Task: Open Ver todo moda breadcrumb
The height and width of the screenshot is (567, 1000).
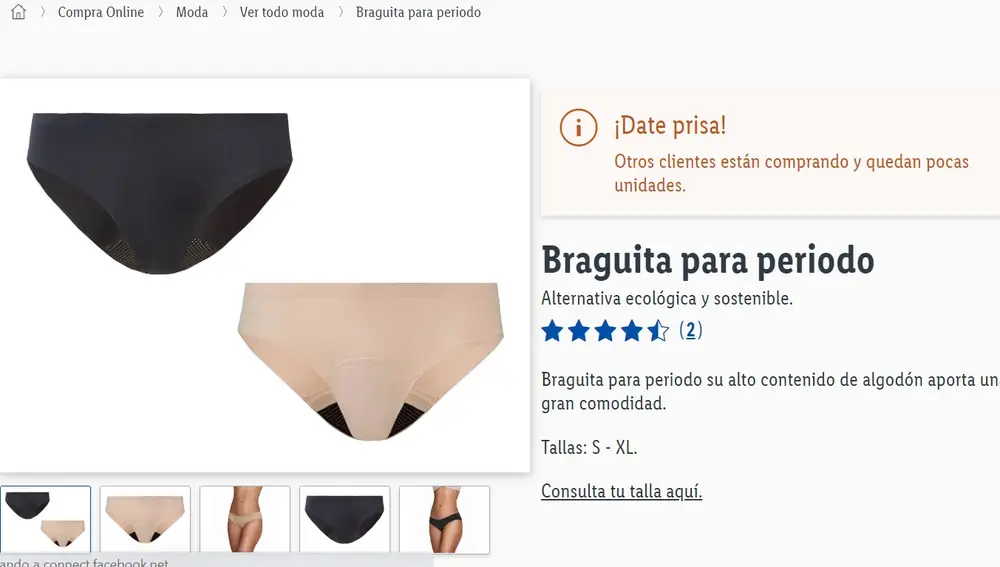Action: [x=282, y=12]
